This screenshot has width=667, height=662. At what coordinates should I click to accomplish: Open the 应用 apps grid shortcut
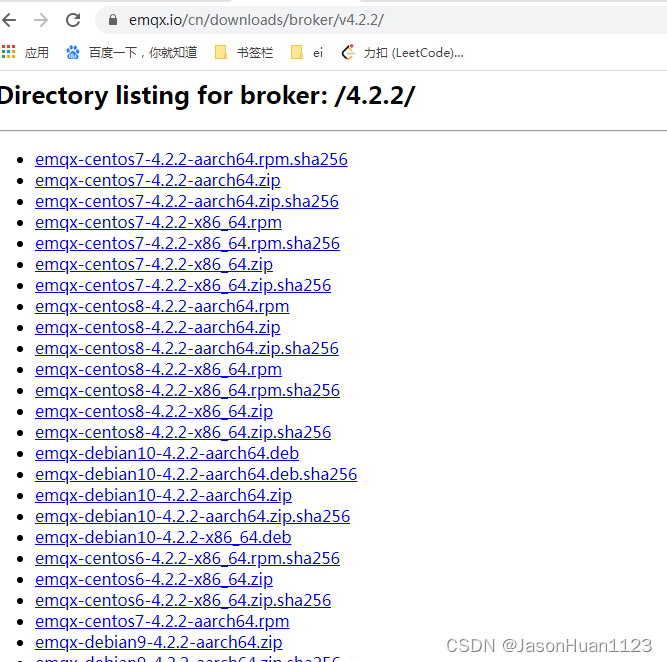point(25,52)
